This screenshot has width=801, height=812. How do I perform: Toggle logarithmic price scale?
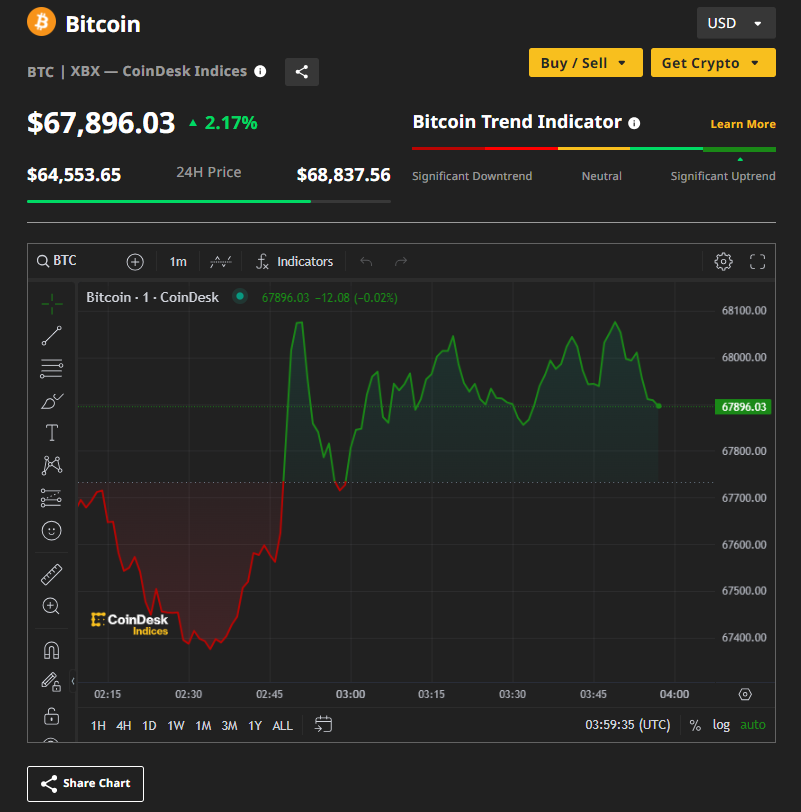(721, 725)
